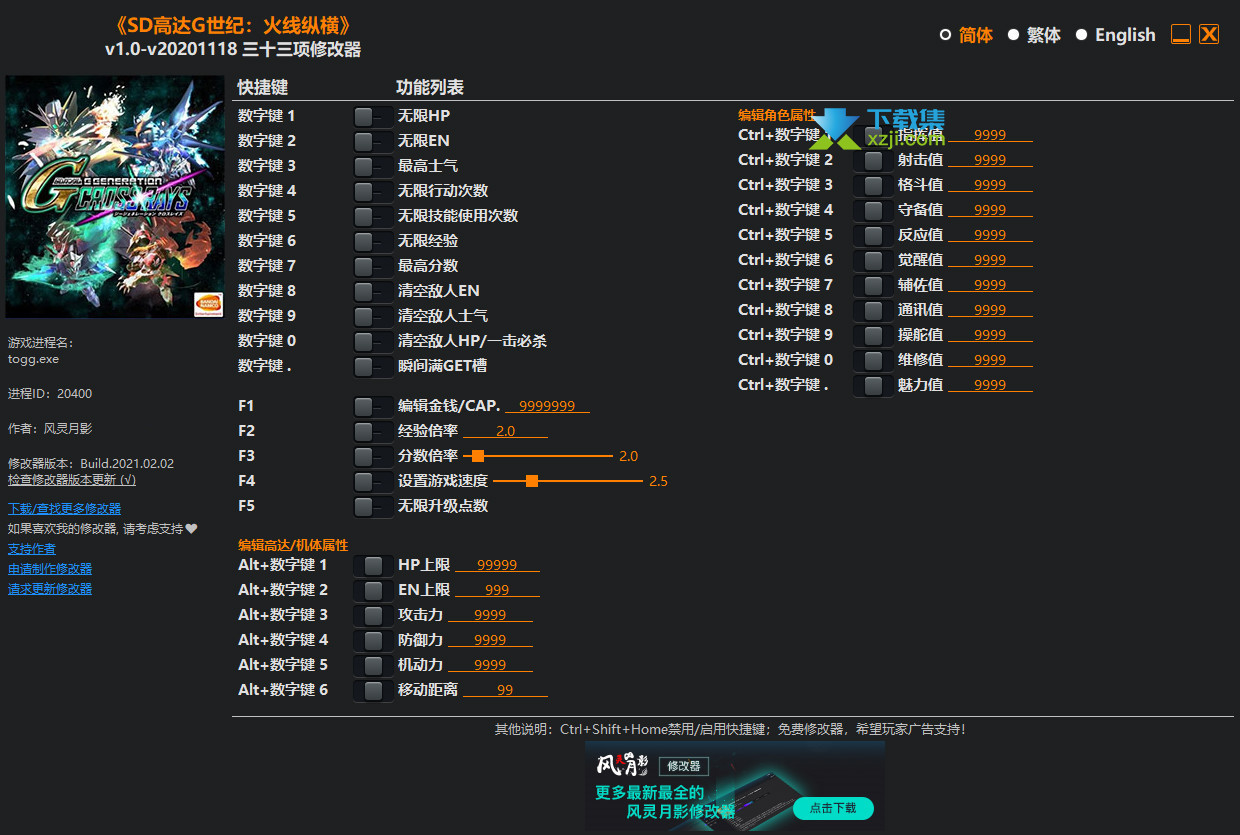Click the 攻击力 value field
The width and height of the screenshot is (1240, 835).
coord(490,615)
